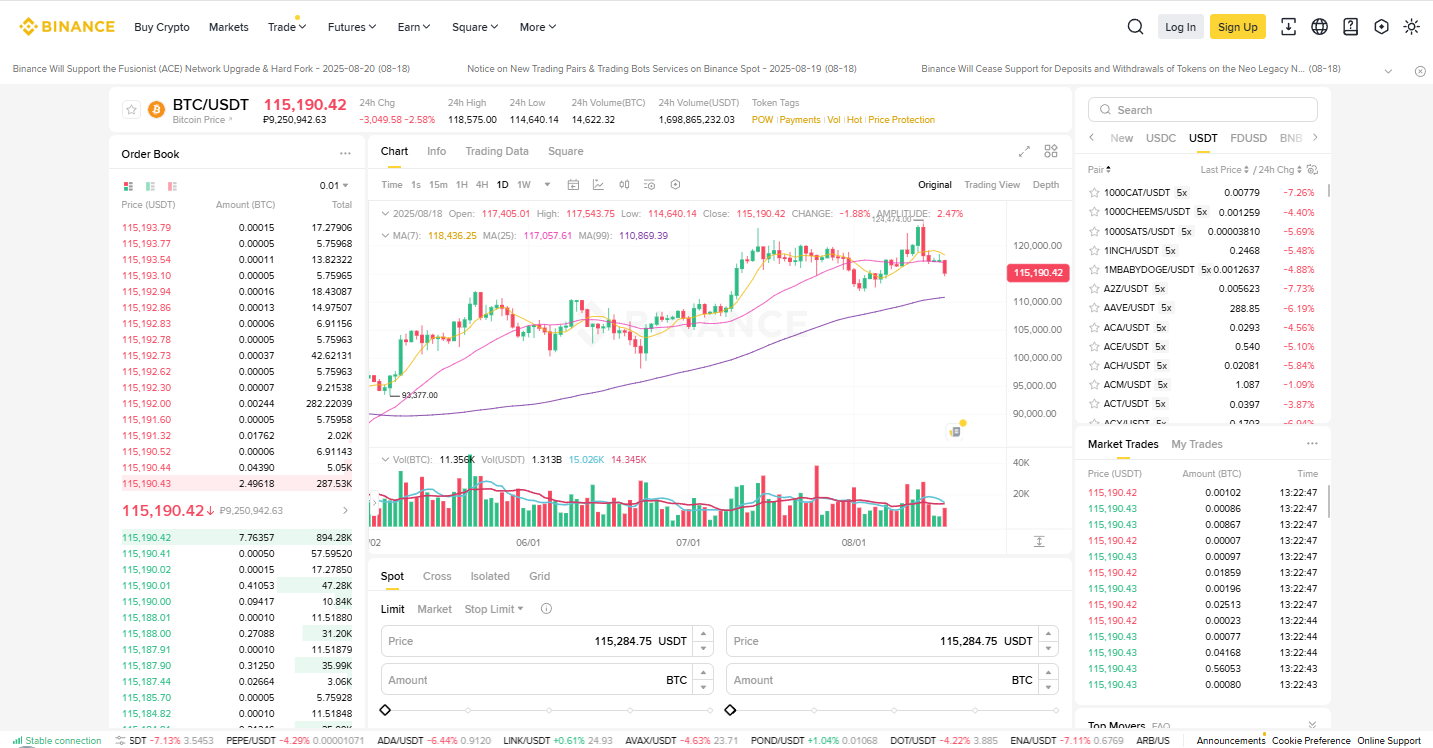This screenshot has height=748, width=1433.
Task: Reset chart scale button below price axis
Action: click(x=1039, y=541)
